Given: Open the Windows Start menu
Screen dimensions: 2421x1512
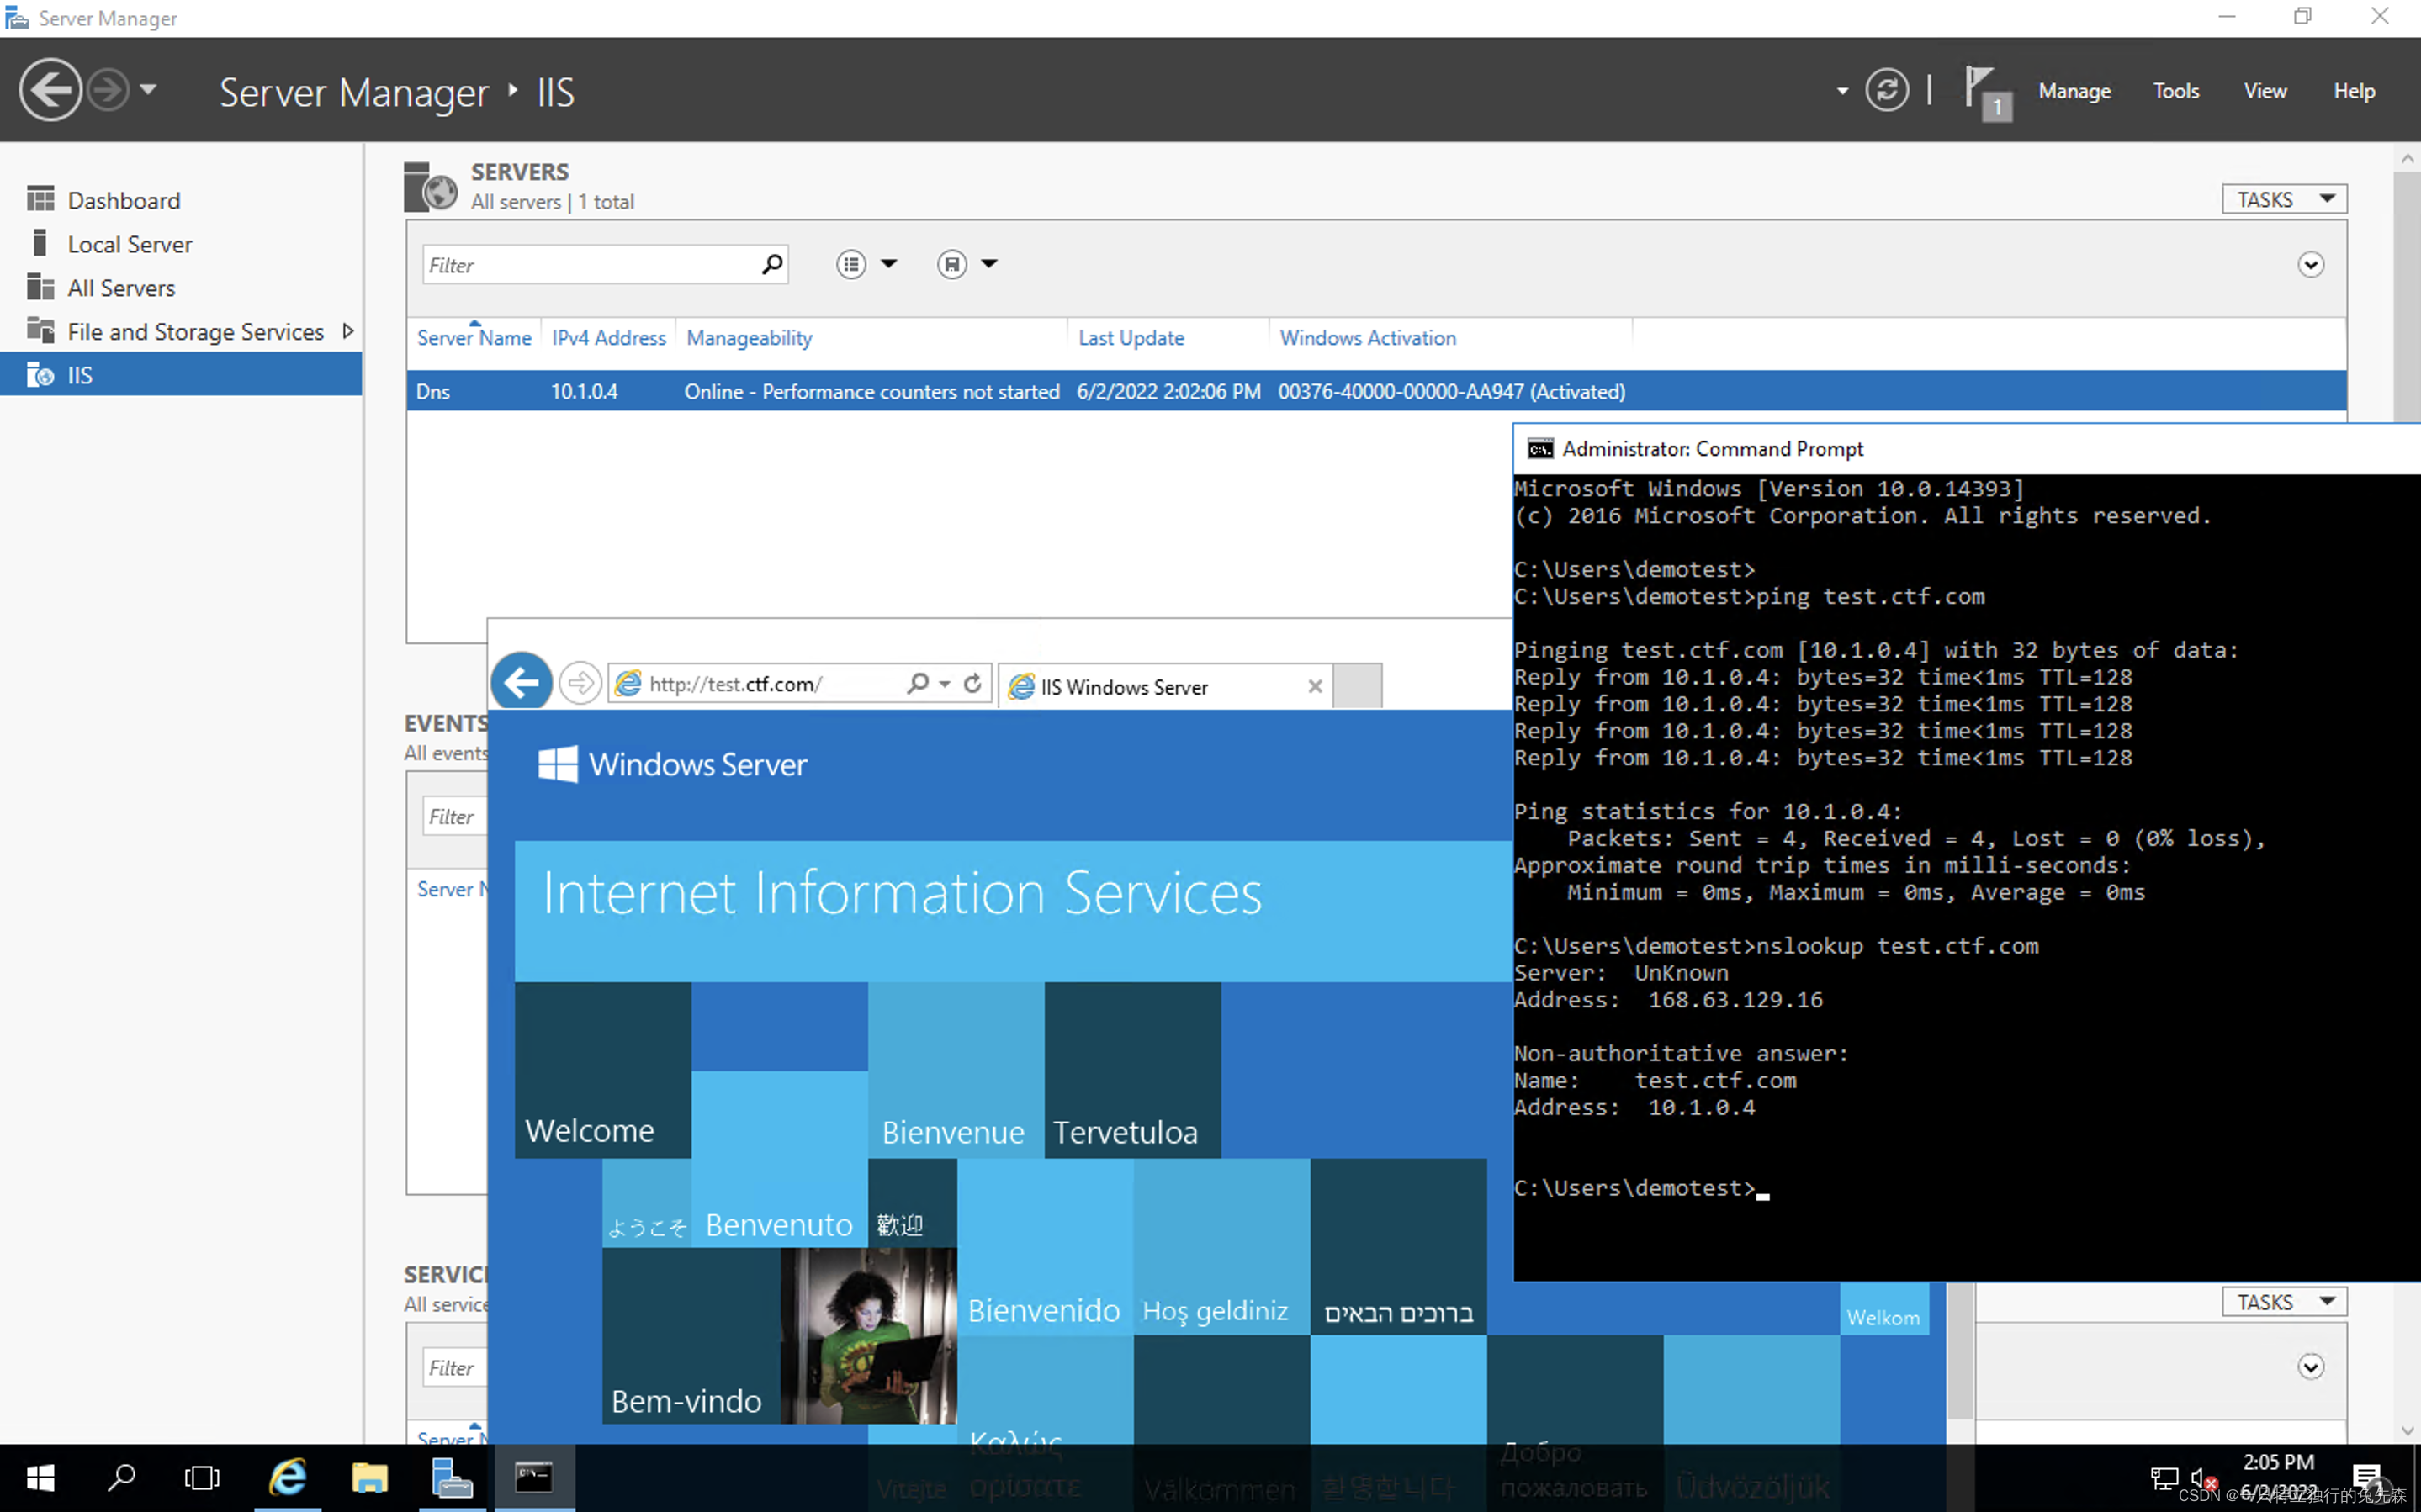Looking at the screenshot, I should point(40,1477).
